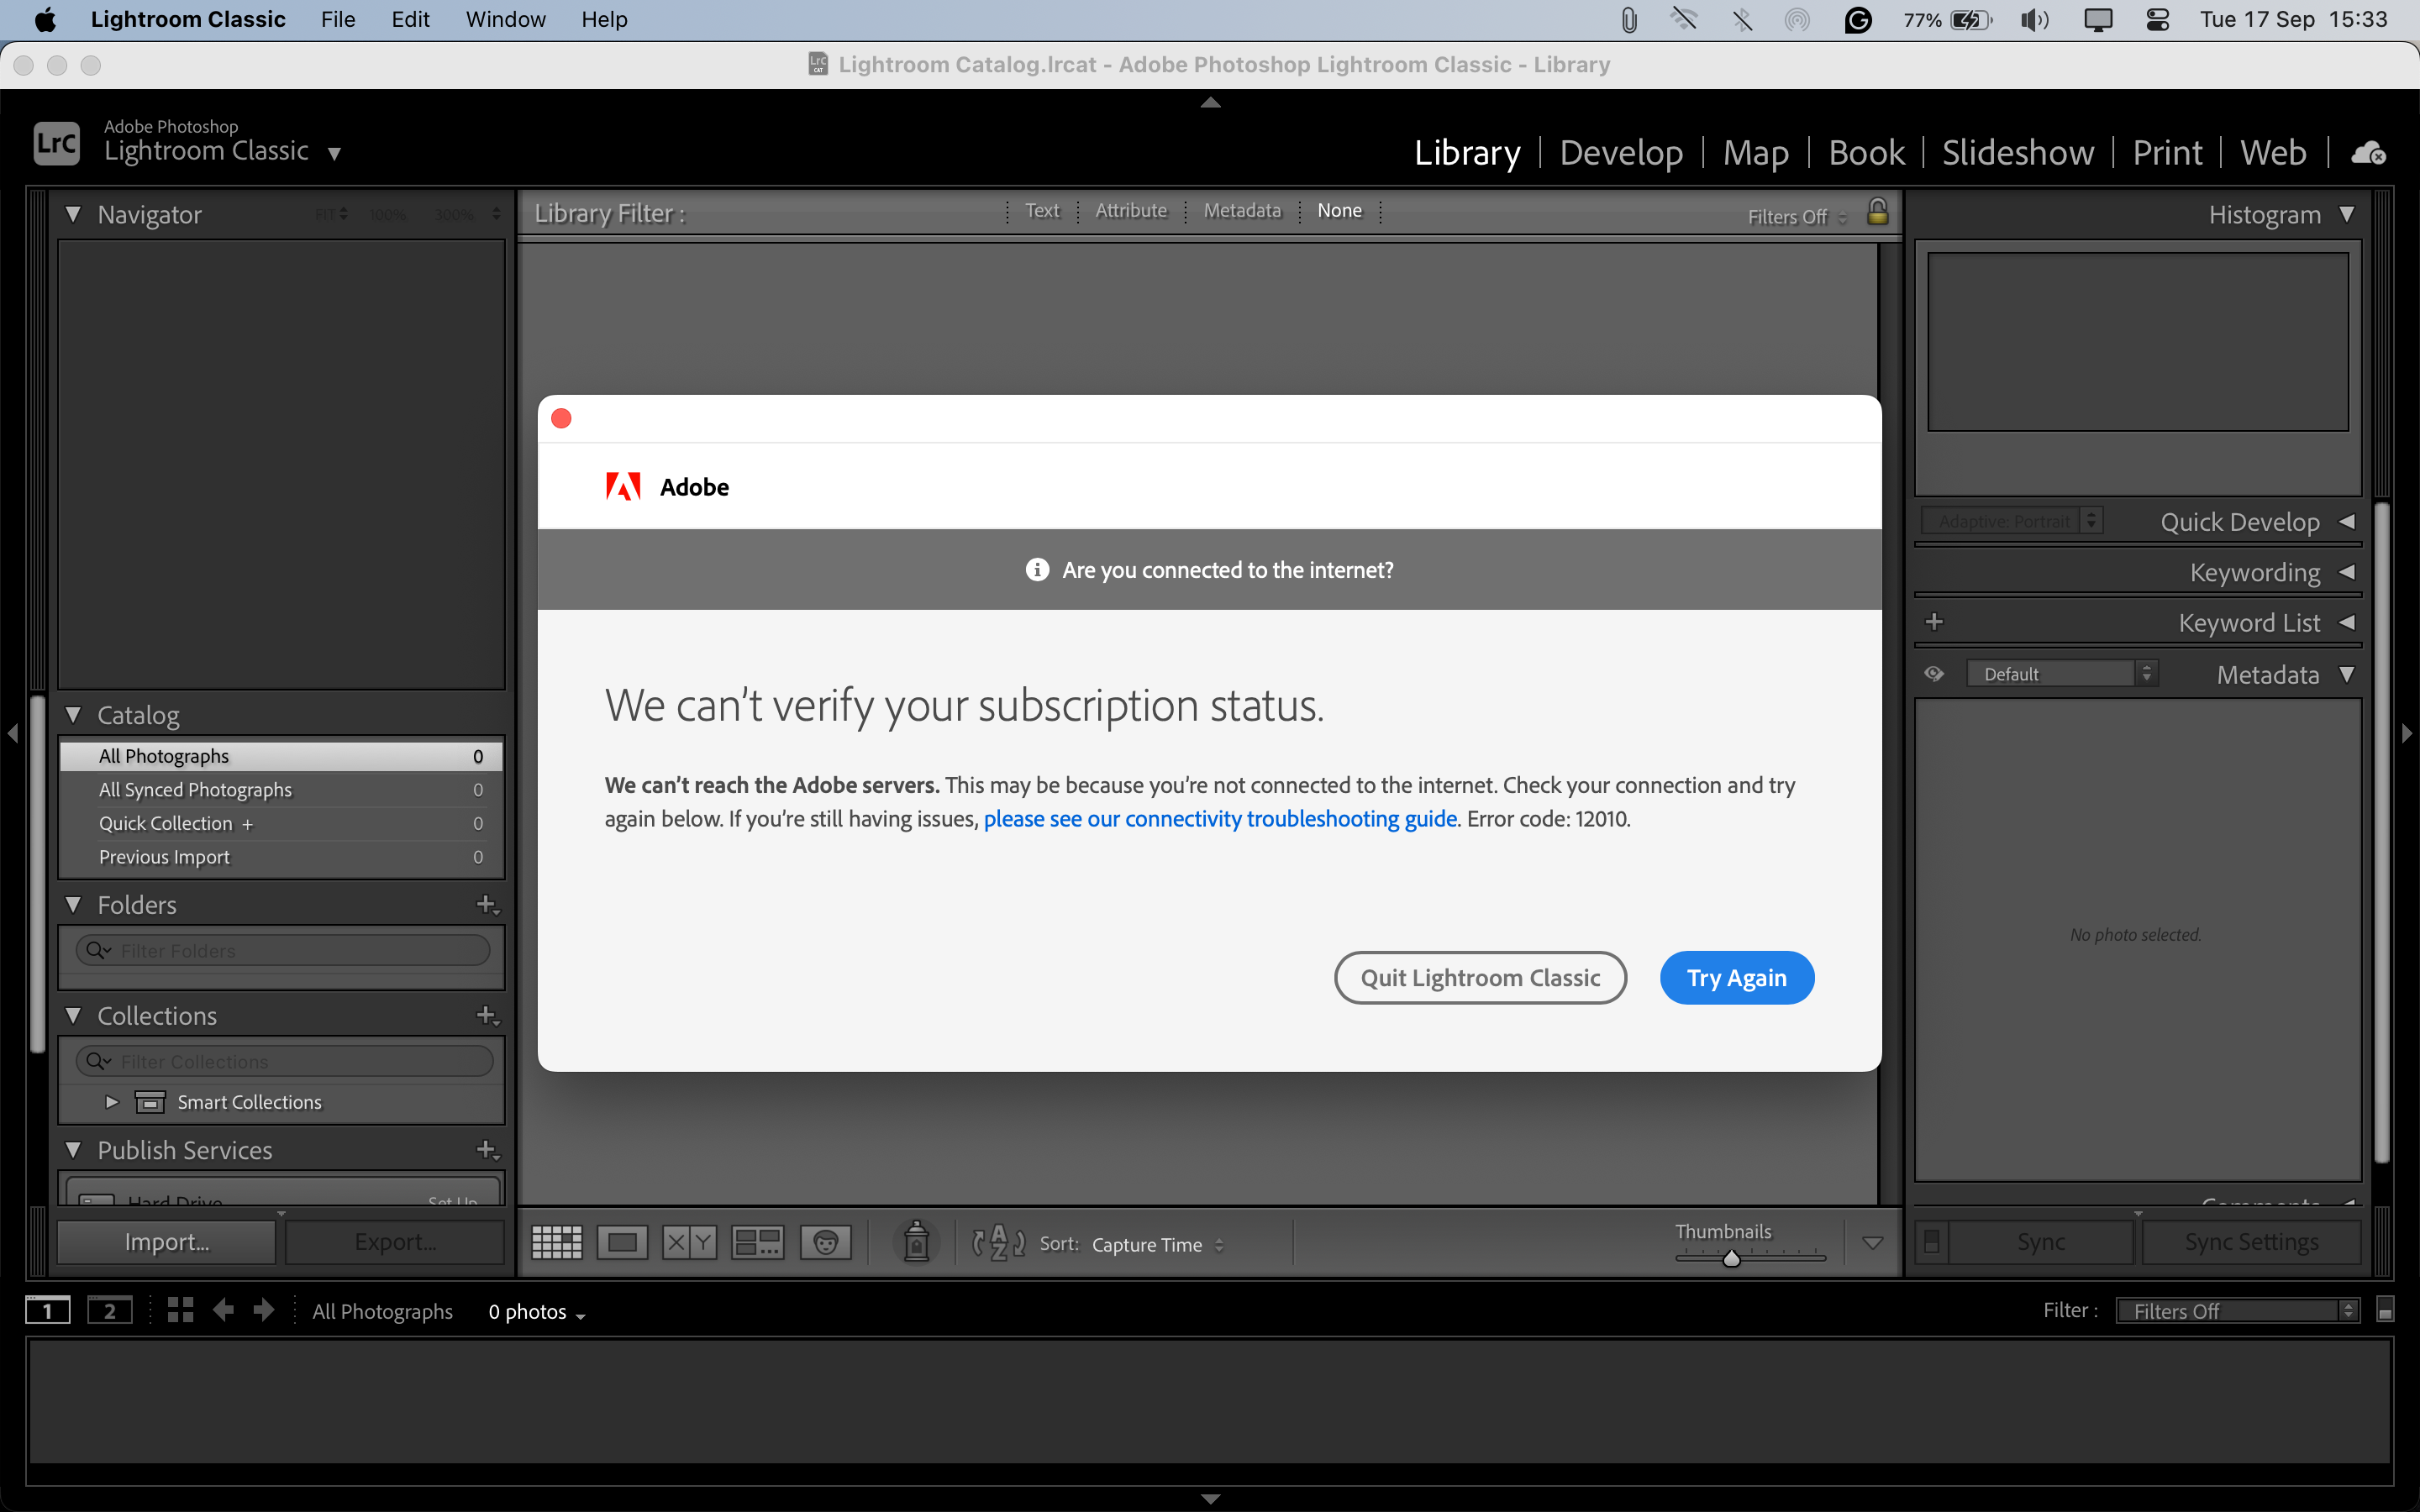Click the Try Again button
Screen dimensions: 2420x1512
pos(1737,978)
